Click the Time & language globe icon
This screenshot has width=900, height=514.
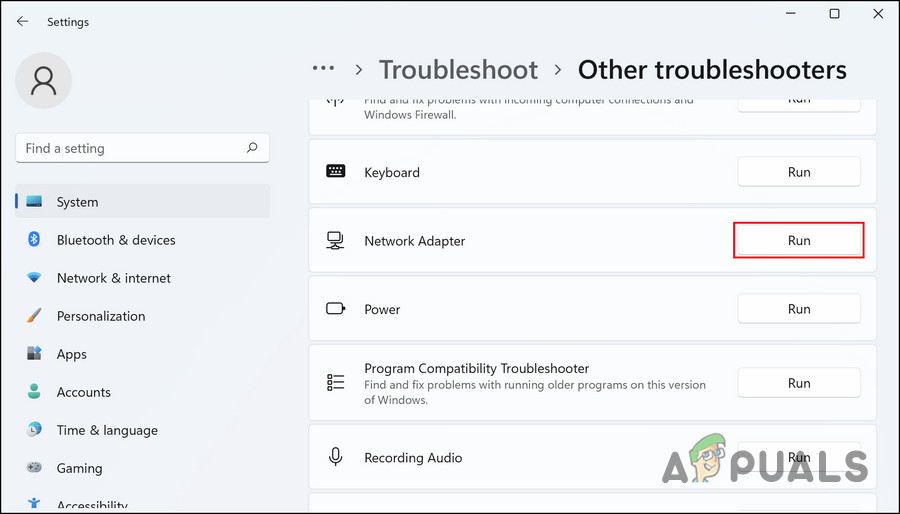pos(34,430)
